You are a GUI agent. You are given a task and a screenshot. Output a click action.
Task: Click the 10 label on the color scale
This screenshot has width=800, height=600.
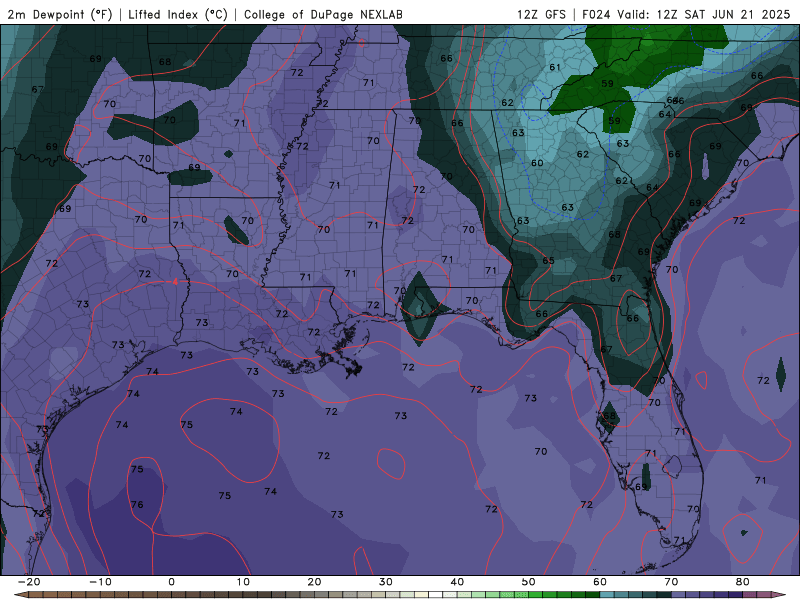click(x=243, y=582)
